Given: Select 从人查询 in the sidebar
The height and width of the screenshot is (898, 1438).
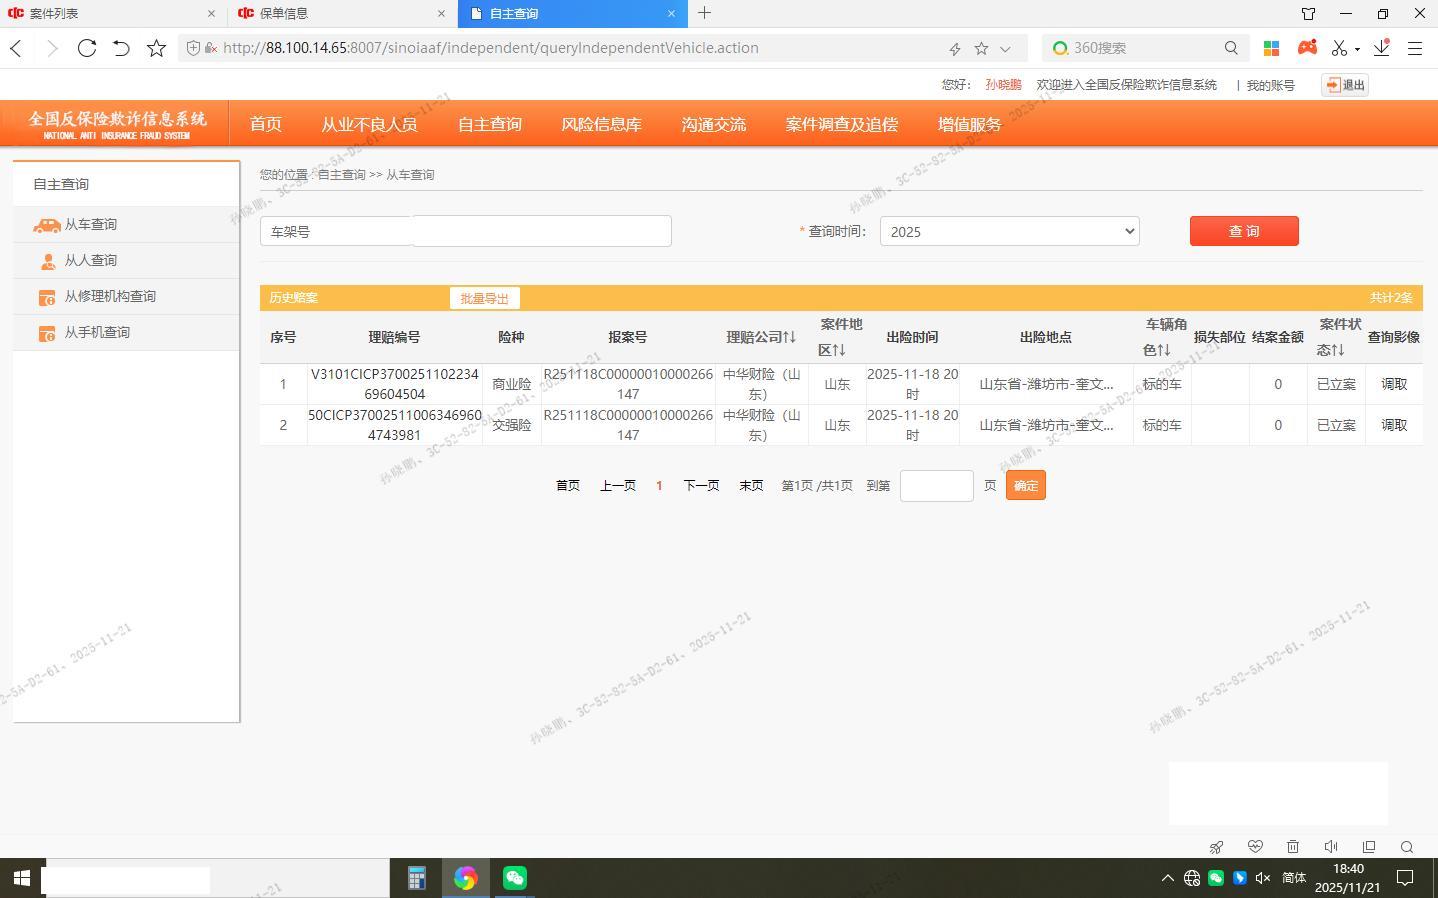Looking at the screenshot, I should pos(91,260).
